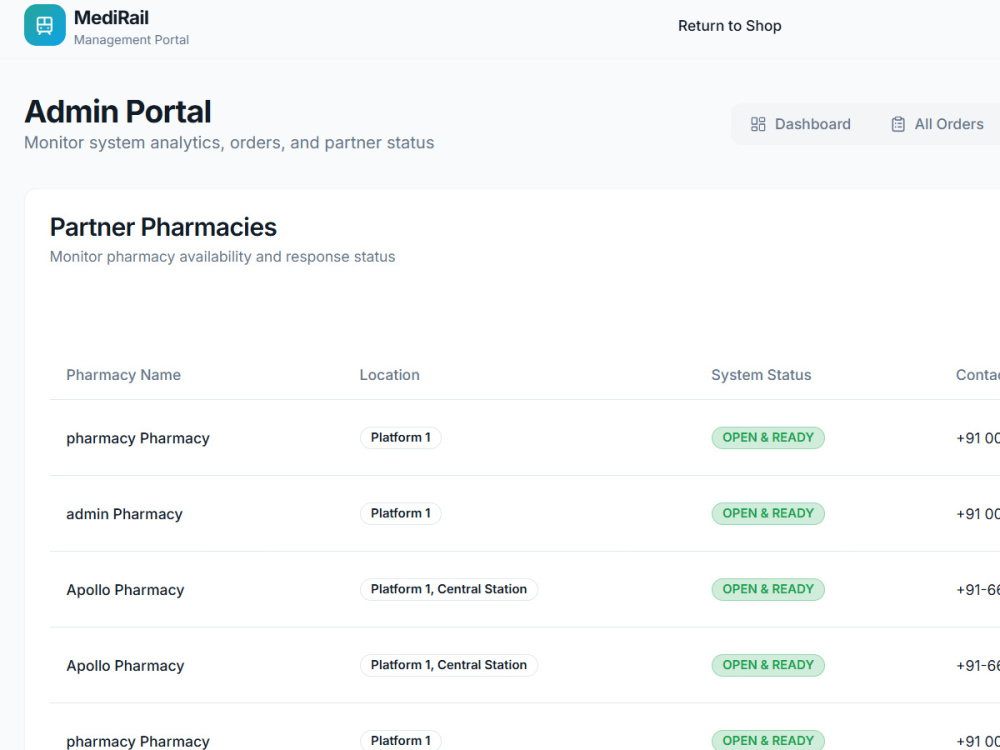The width and height of the screenshot is (1000, 750).
Task: Click second Platform 1, Central Station badge
Action: [x=449, y=665]
